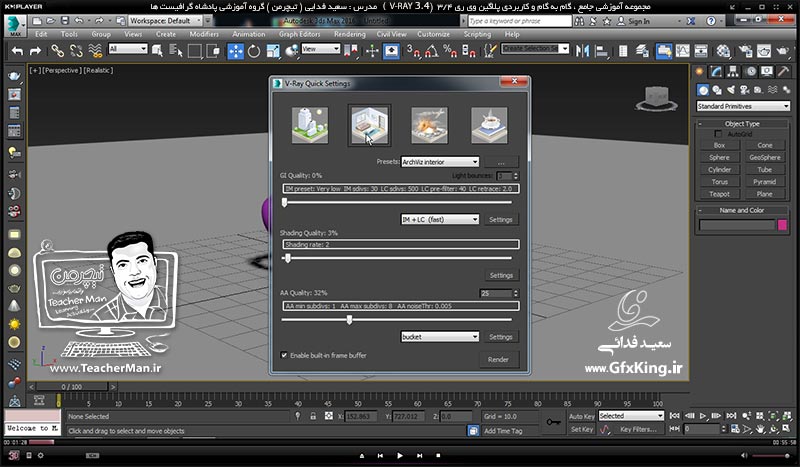Activate the Select and Rotate tool
800x467 pixels.
coord(254,51)
